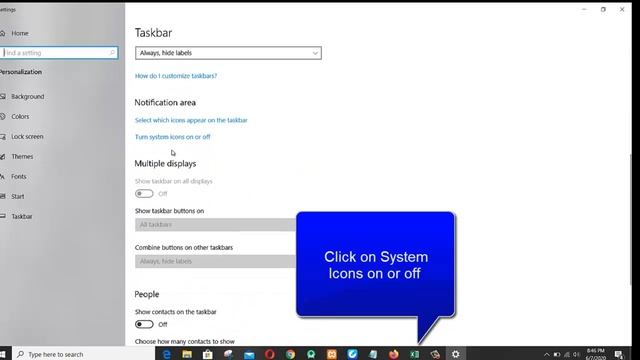Open Excel from the taskbar
Viewport: 640px width, 360px height.
tap(414, 354)
